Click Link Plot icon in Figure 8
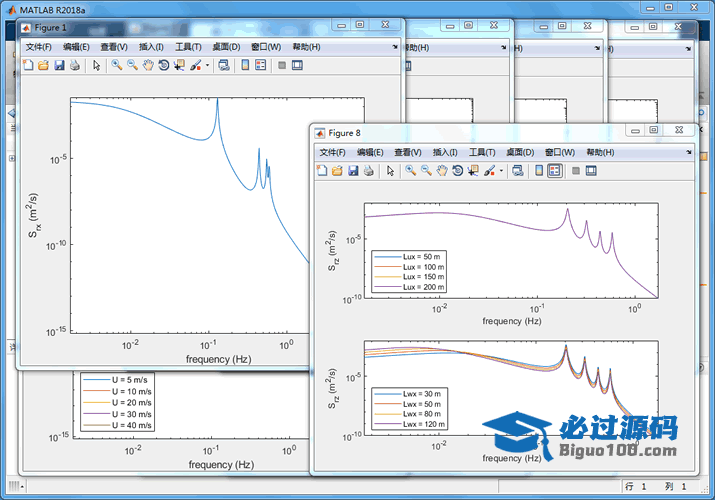 pos(518,170)
